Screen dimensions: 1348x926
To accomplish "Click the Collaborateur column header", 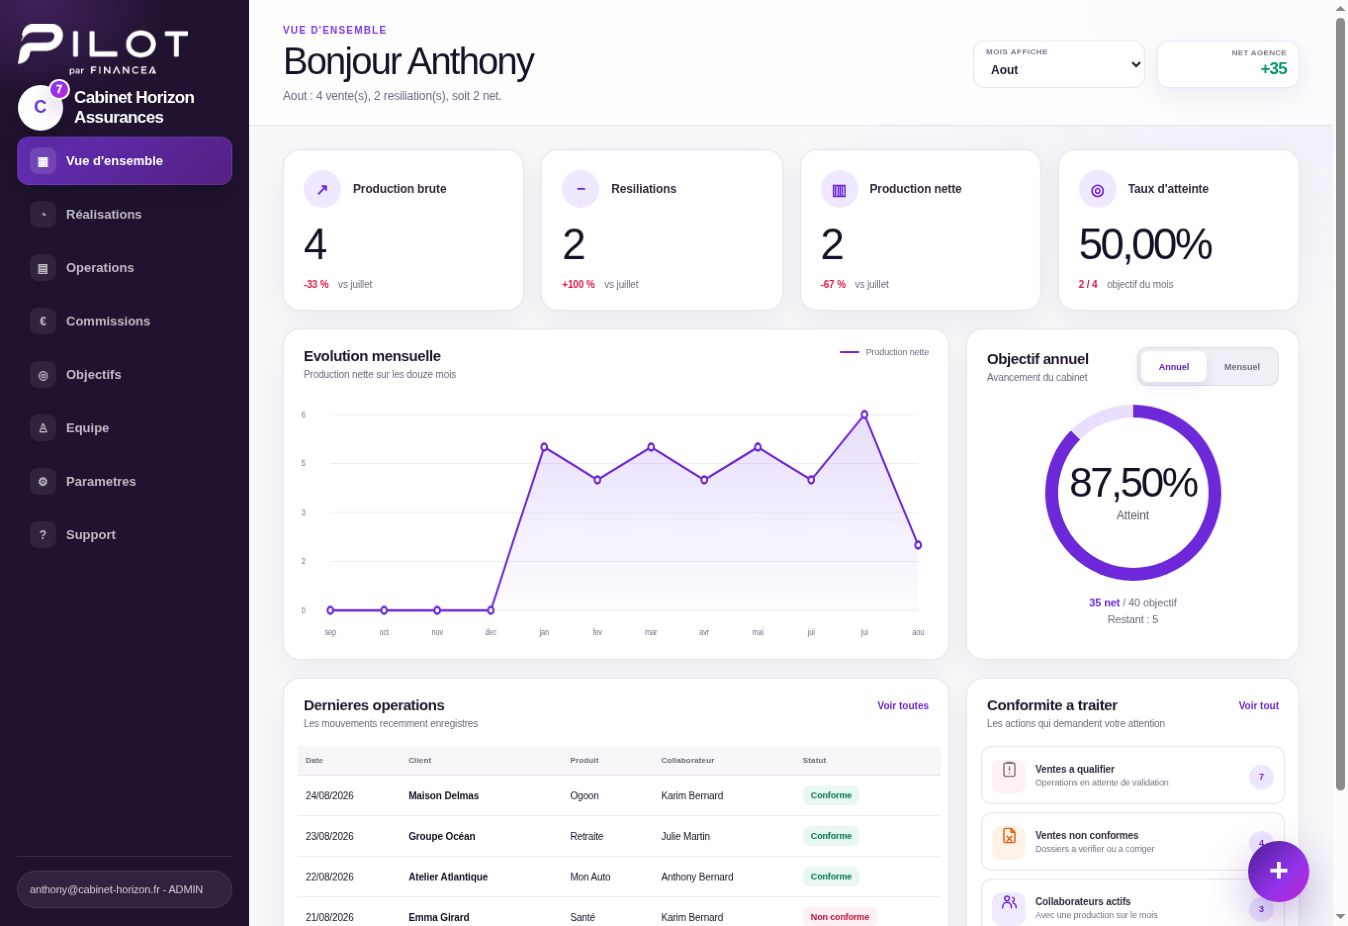I will click(688, 761).
